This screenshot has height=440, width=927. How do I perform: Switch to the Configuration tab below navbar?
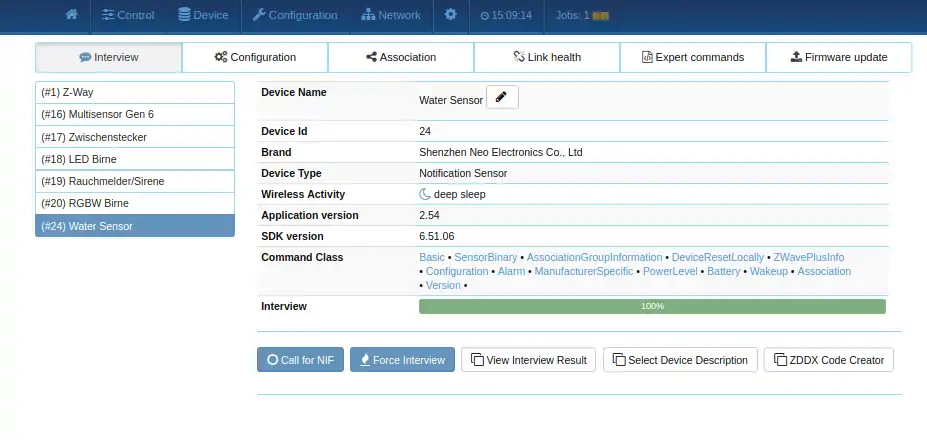255,57
